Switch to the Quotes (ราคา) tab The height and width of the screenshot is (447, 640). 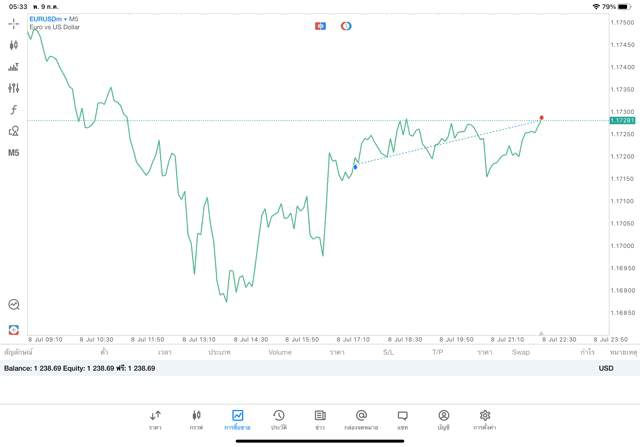click(155, 418)
